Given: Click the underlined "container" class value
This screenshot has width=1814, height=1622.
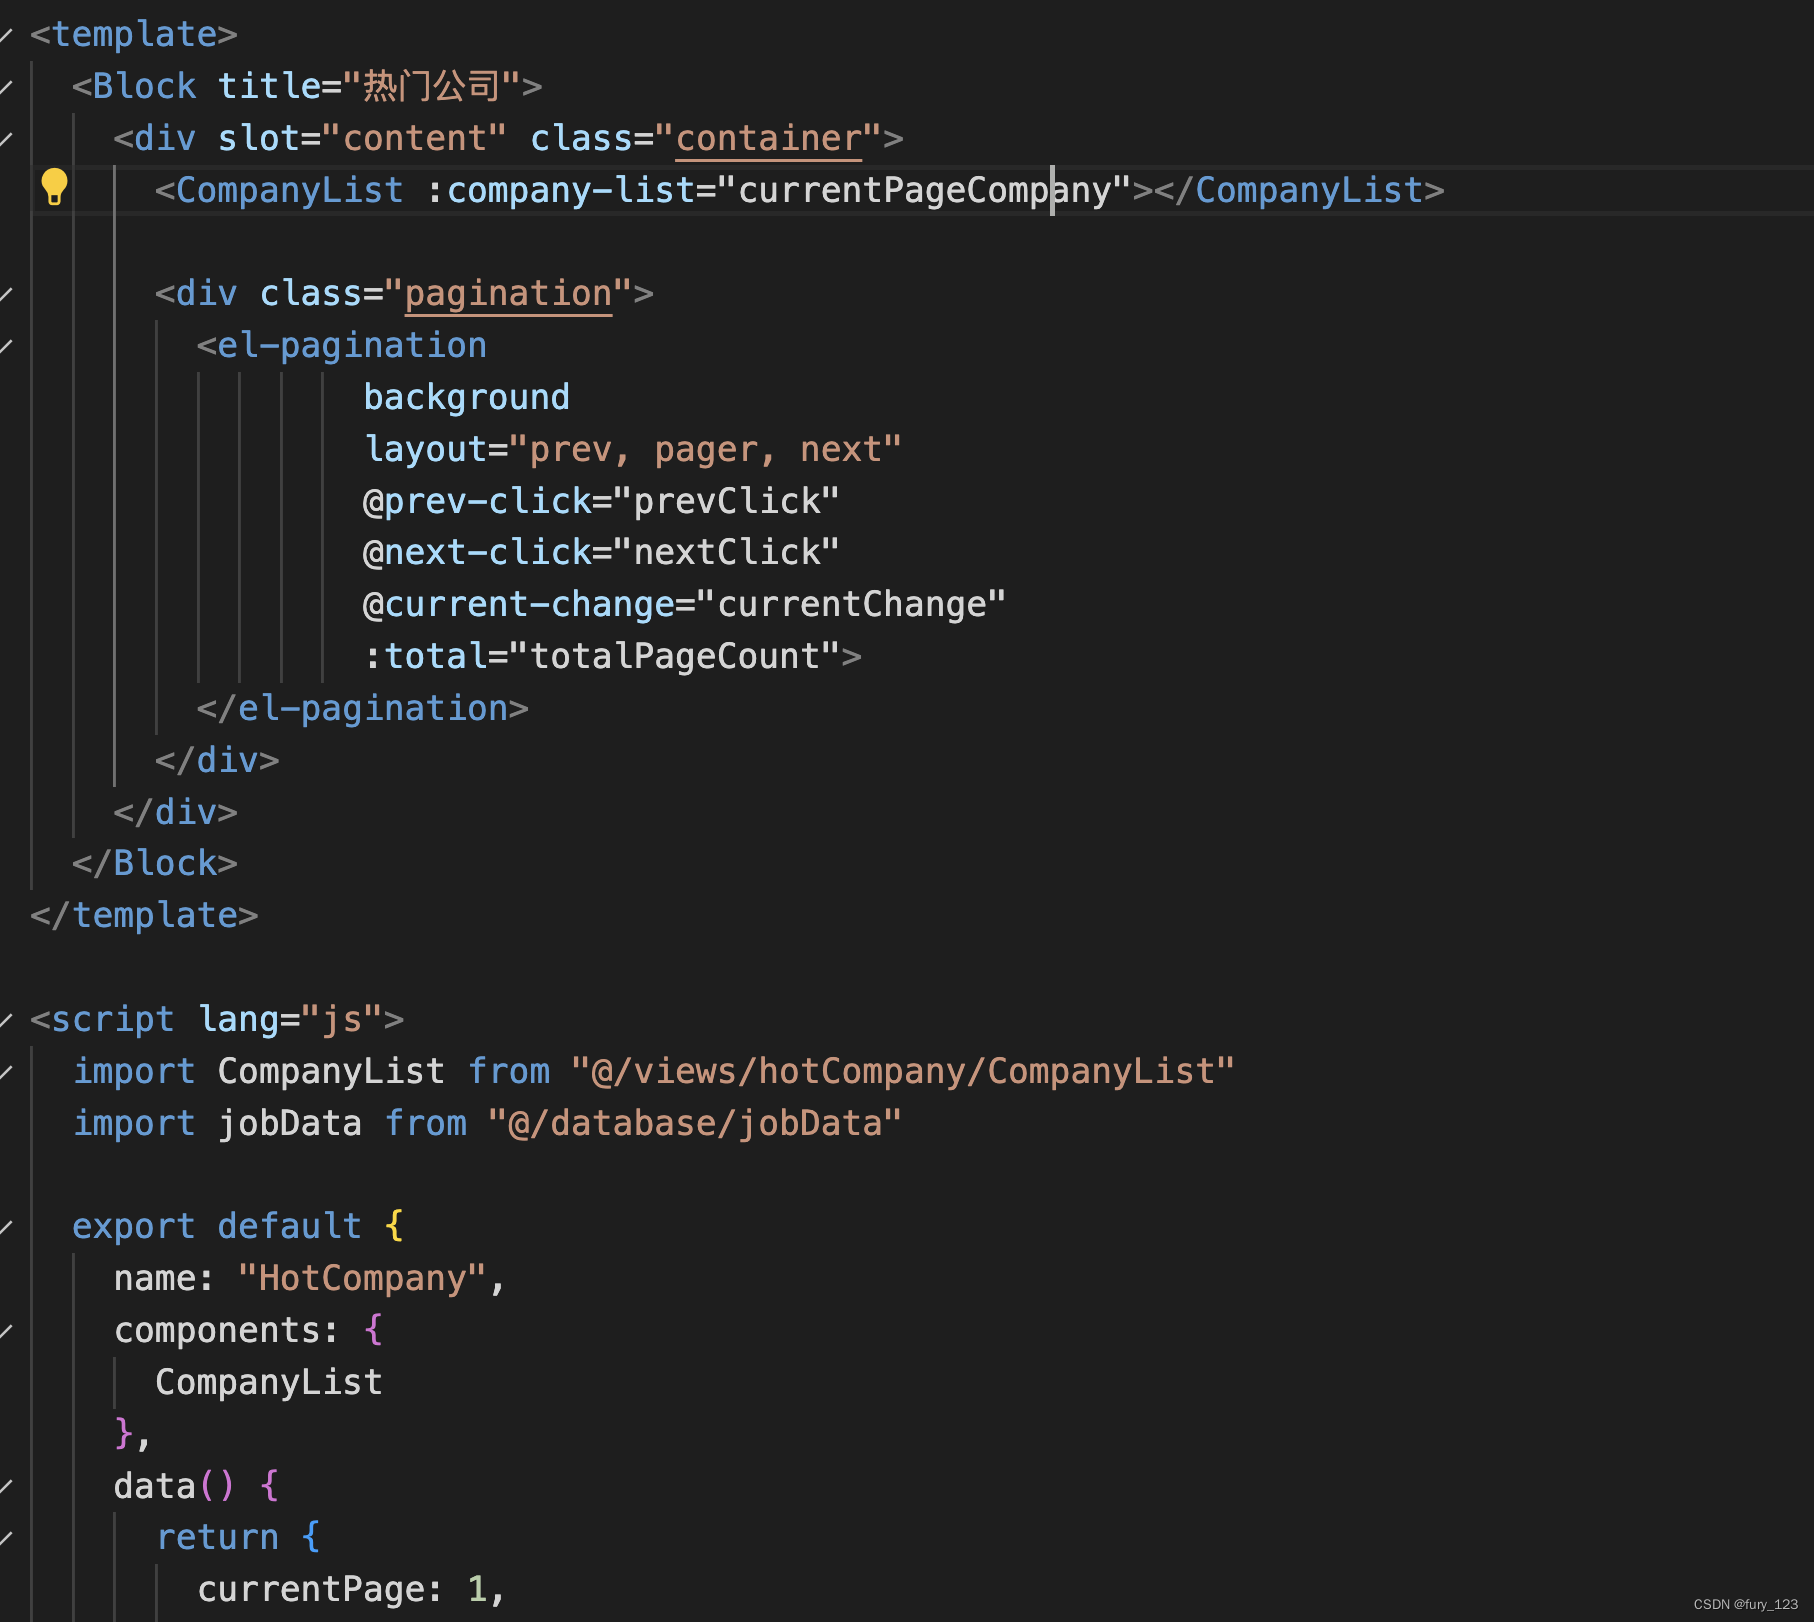Looking at the screenshot, I should click(x=769, y=138).
